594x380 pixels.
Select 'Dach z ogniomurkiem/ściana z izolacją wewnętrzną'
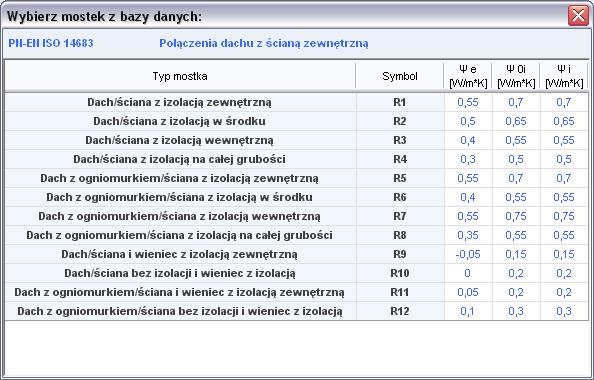point(297,216)
